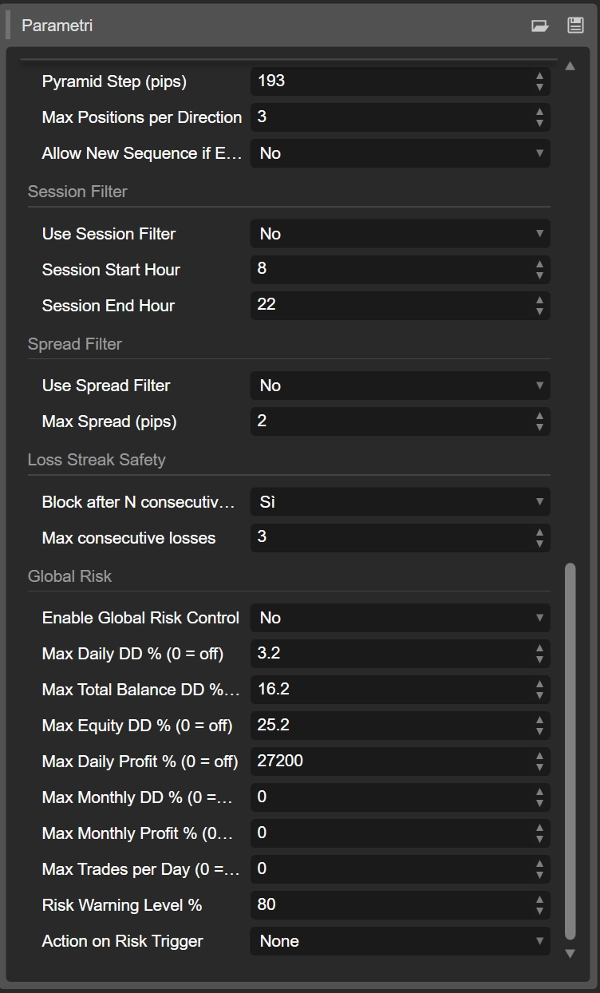Open Enable Global Risk Control dropdown

[x=399, y=618]
